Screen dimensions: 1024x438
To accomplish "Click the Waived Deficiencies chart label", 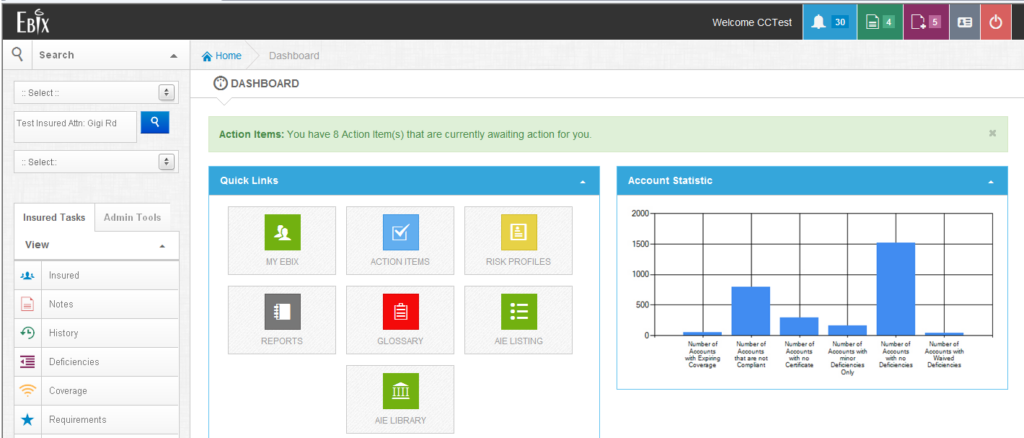I will coord(944,354).
